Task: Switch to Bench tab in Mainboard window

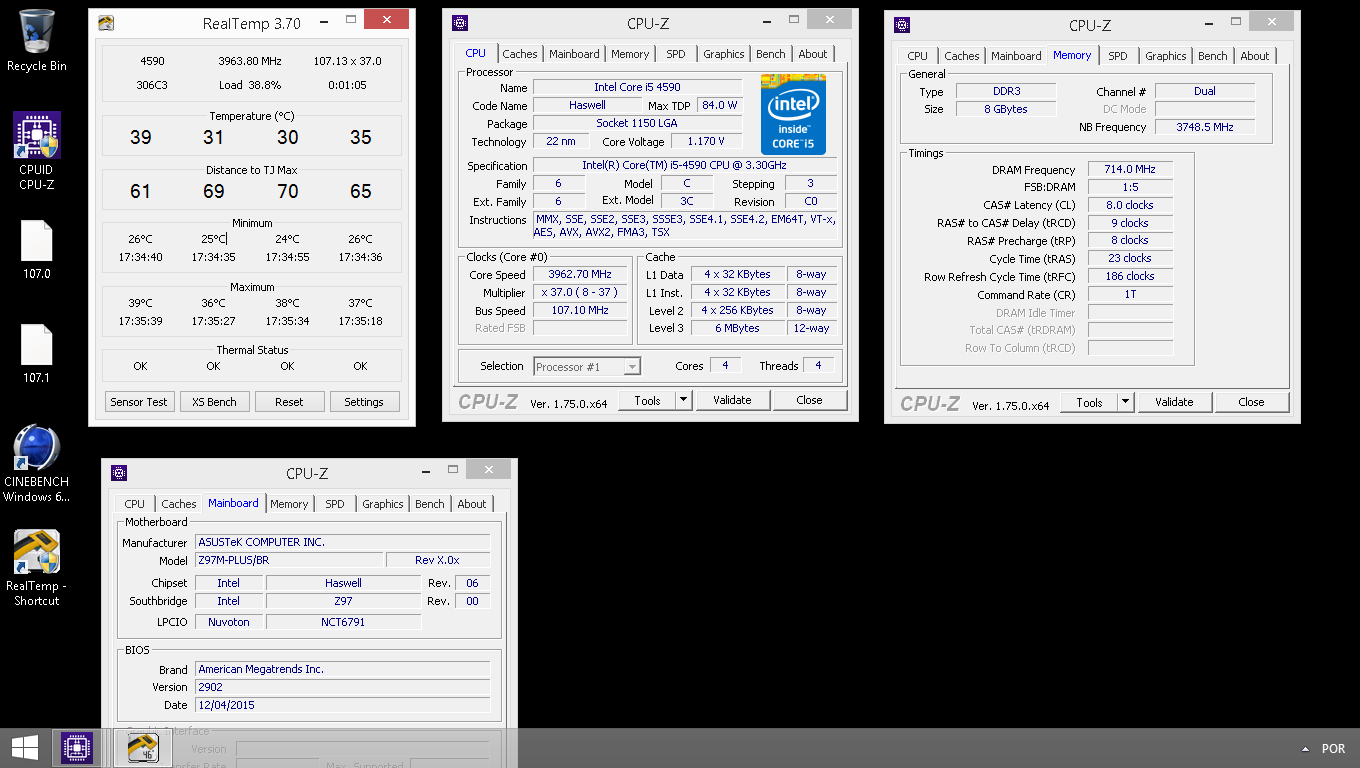Action: (x=430, y=504)
